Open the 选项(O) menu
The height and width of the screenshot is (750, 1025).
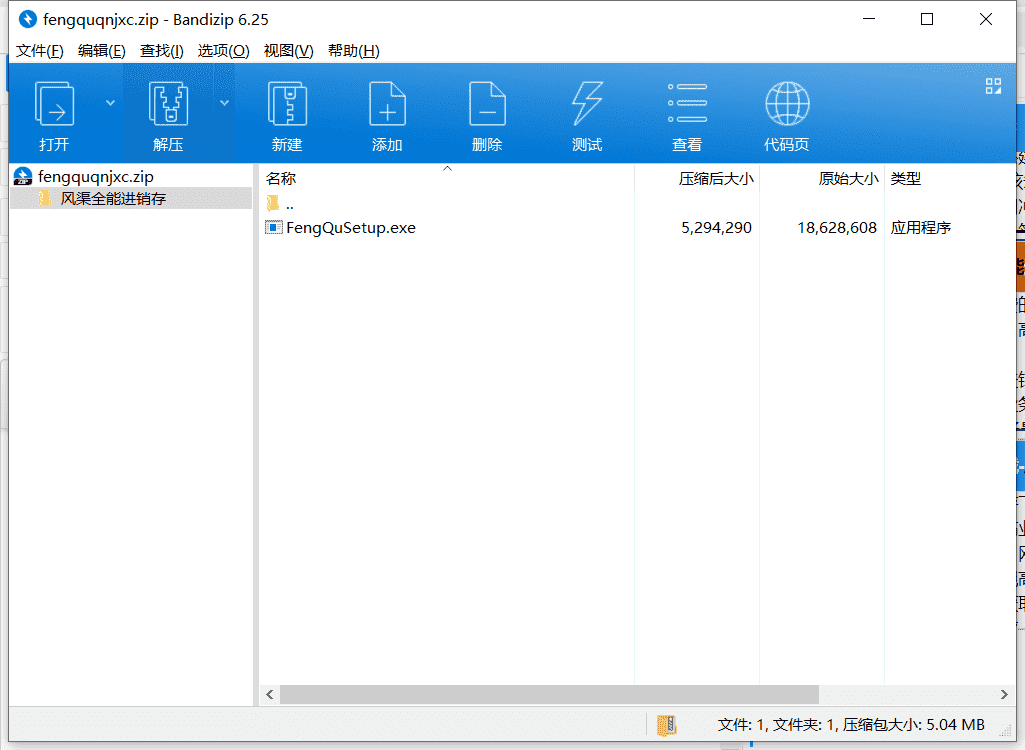(224, 51)
